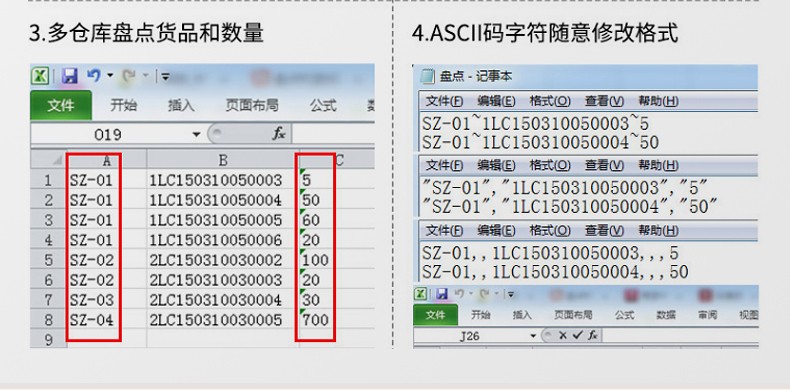The image size is (790, 390).
Task: Click the fx insert function icon beside O19
Action: tap(279, 134)
